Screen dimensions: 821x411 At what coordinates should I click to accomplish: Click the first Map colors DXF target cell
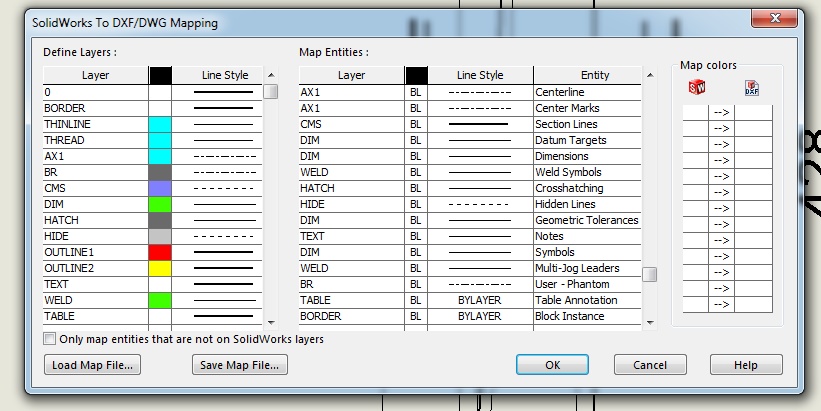753,113
